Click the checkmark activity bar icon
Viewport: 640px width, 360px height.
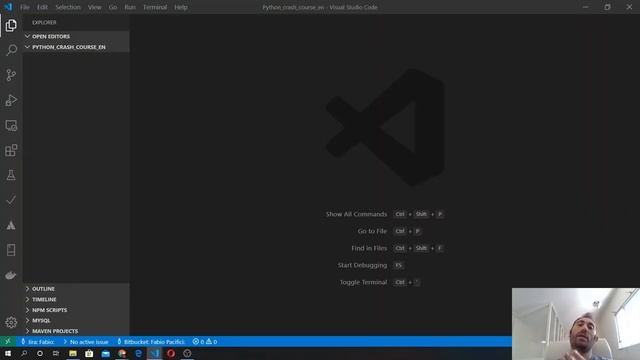(x=11, y=200)
